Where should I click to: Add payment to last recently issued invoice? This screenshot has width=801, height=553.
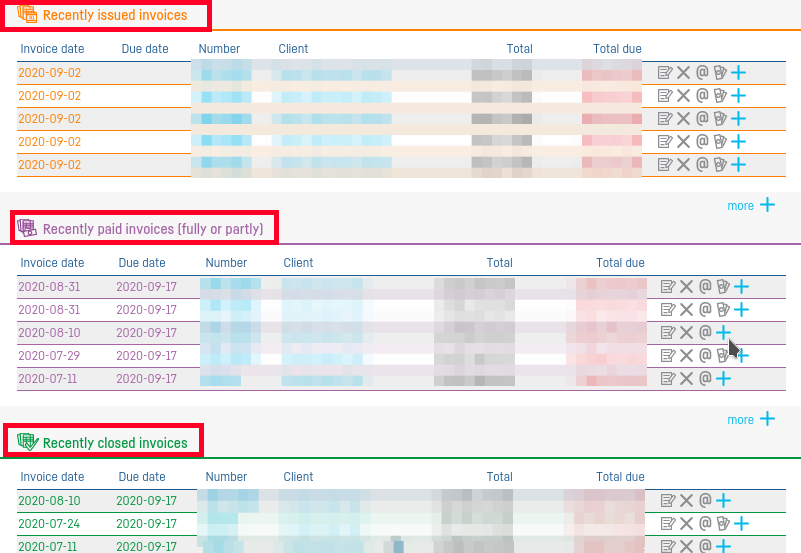coord(720,164)
